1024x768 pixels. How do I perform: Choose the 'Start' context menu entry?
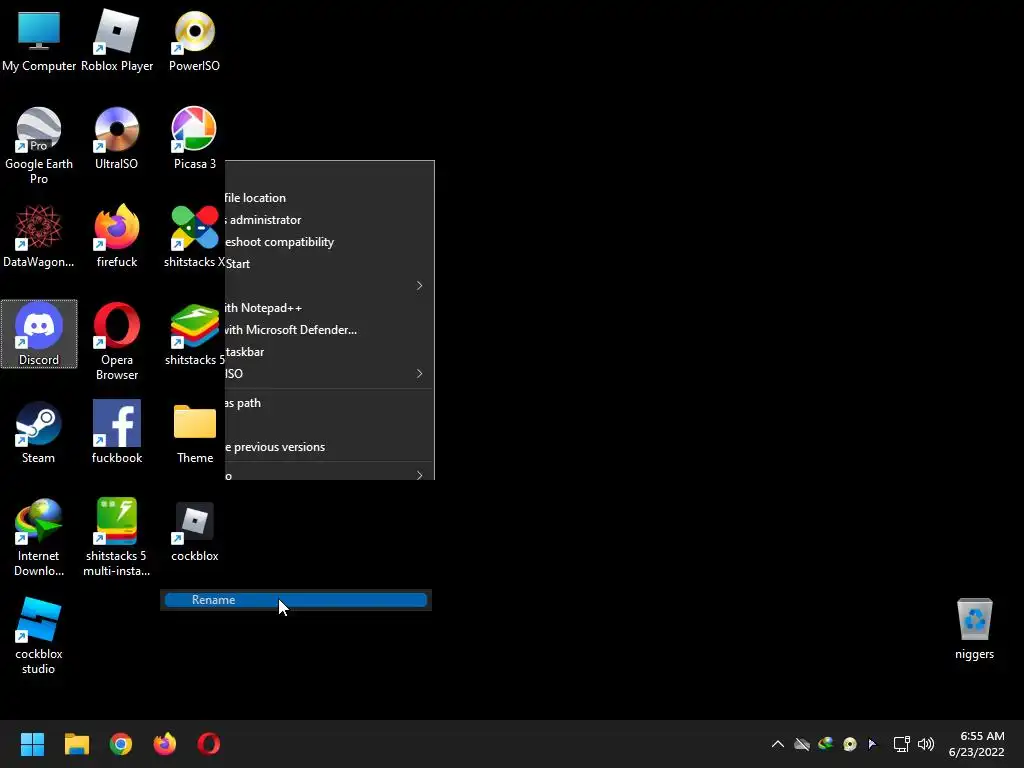coord(329,264)
